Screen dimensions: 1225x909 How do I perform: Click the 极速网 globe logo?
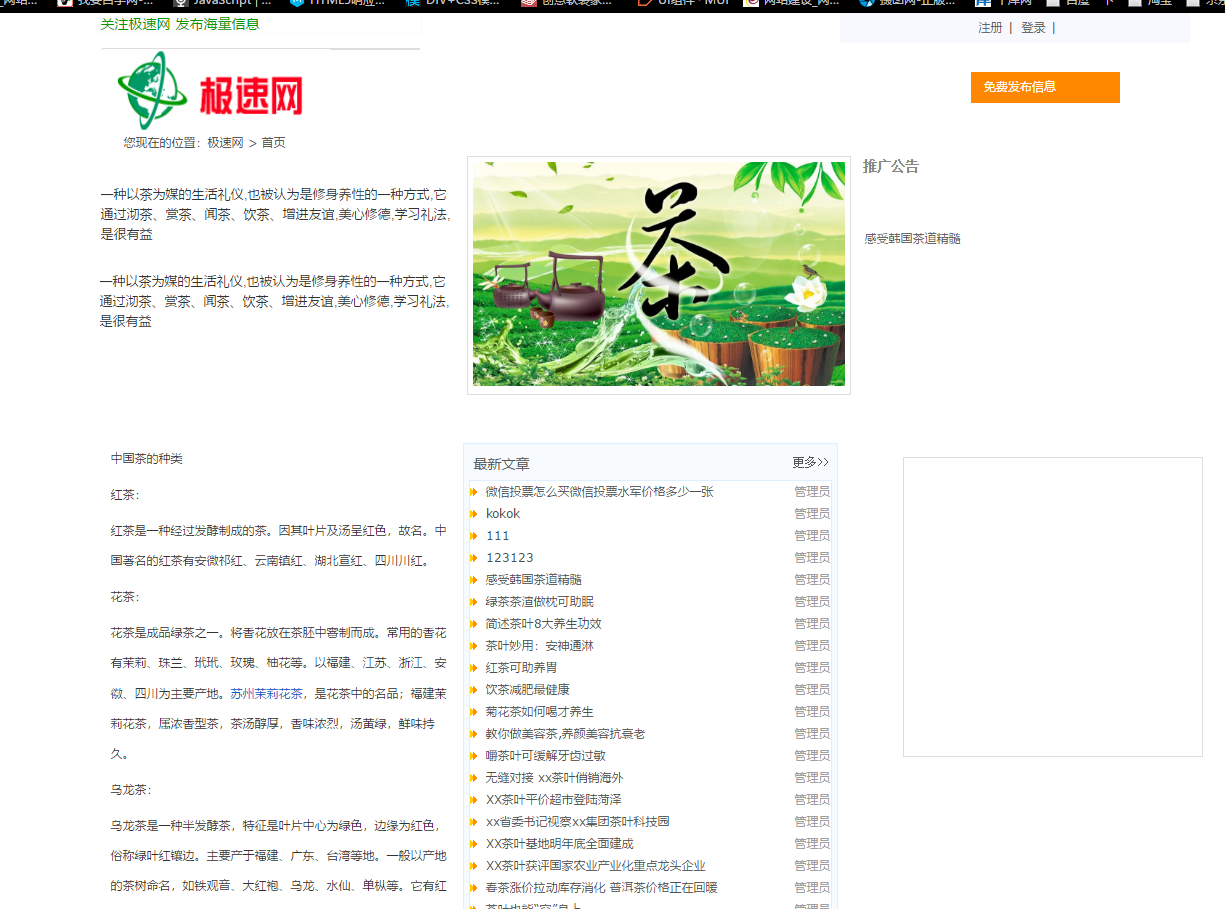tap(211, 92)
